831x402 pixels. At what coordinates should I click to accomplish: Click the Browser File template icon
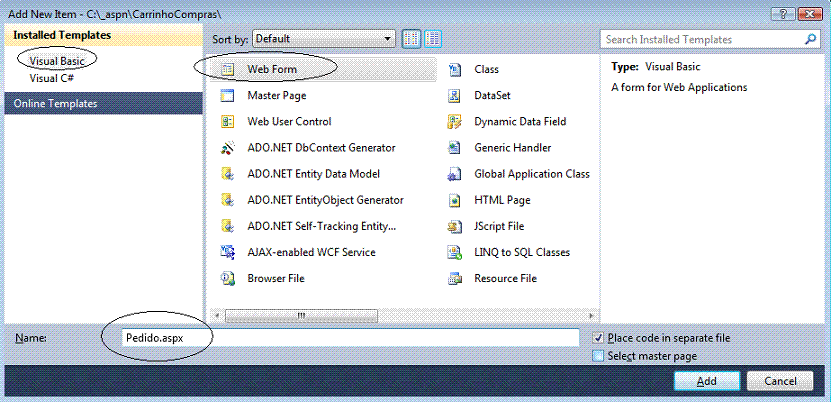[x=227, y=278]
